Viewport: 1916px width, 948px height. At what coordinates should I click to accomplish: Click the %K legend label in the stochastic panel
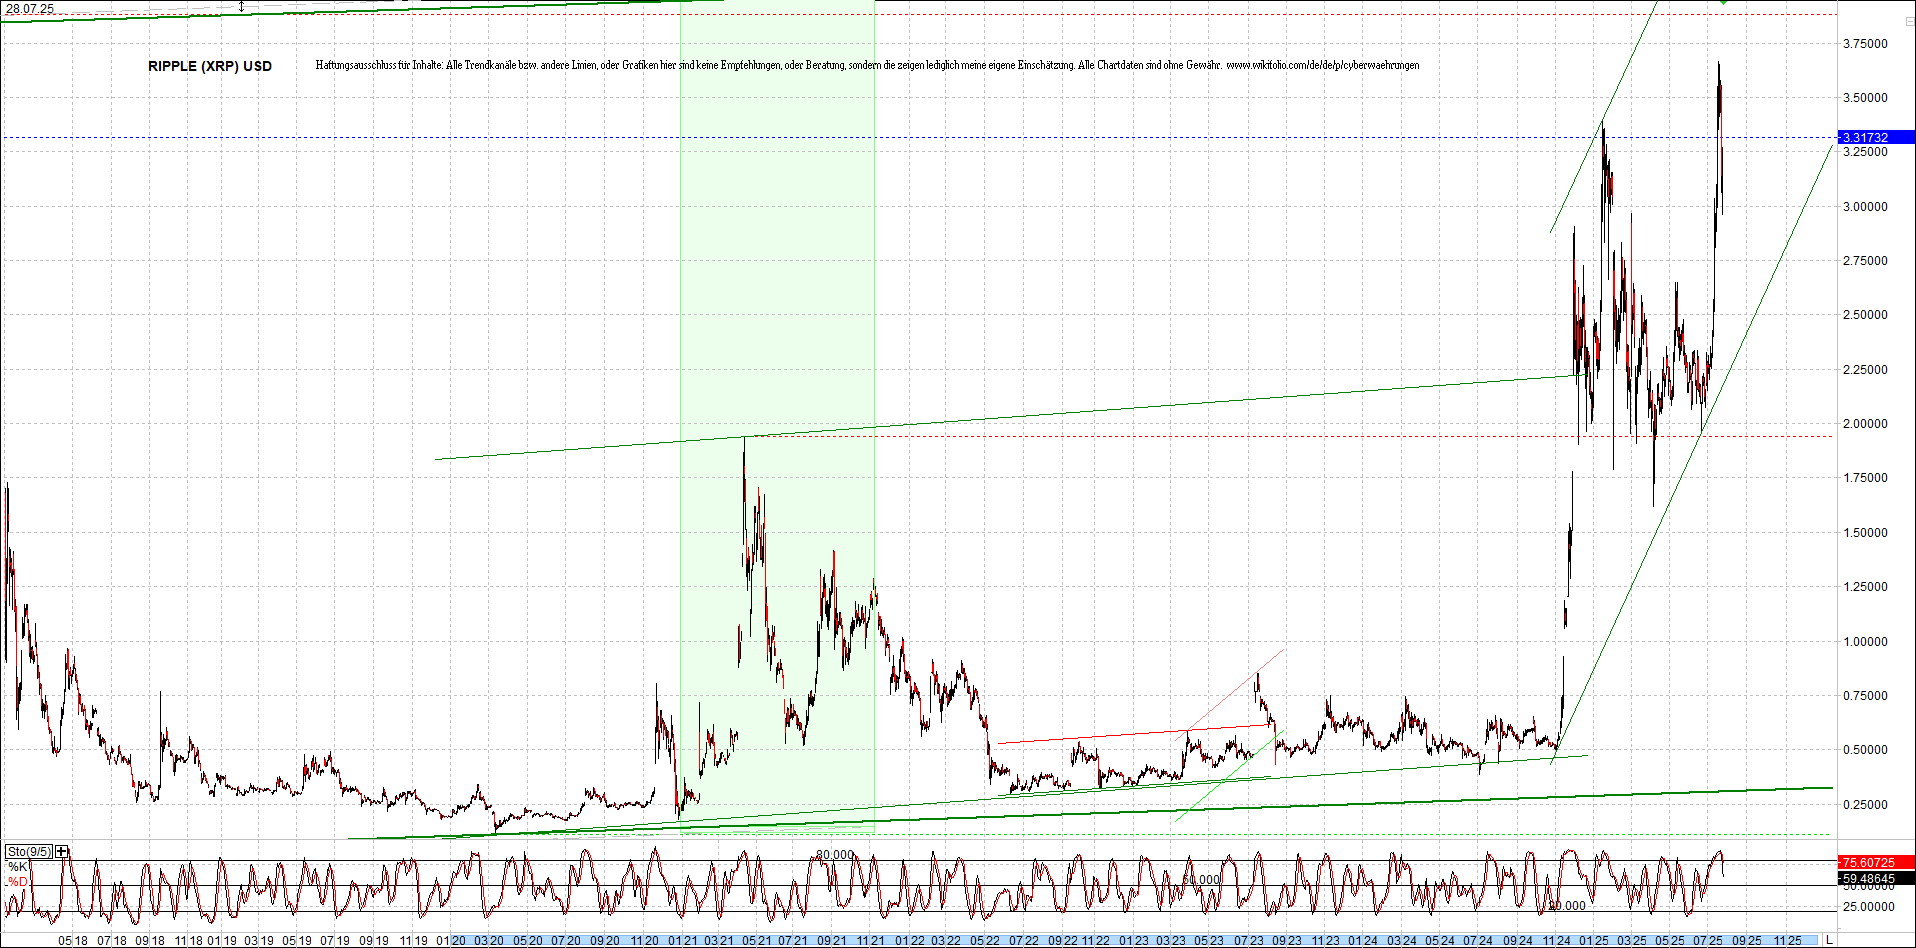pyautogui.click(x=16, y=866)
